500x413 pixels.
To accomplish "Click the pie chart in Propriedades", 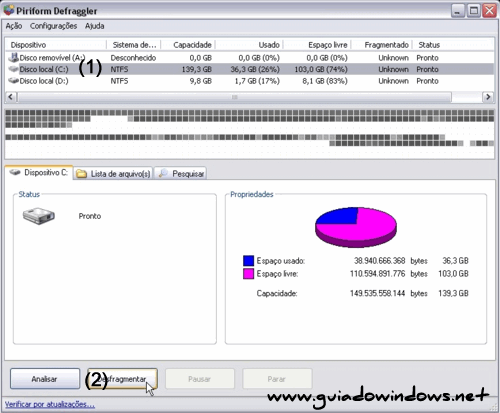I will click(356, 227).
